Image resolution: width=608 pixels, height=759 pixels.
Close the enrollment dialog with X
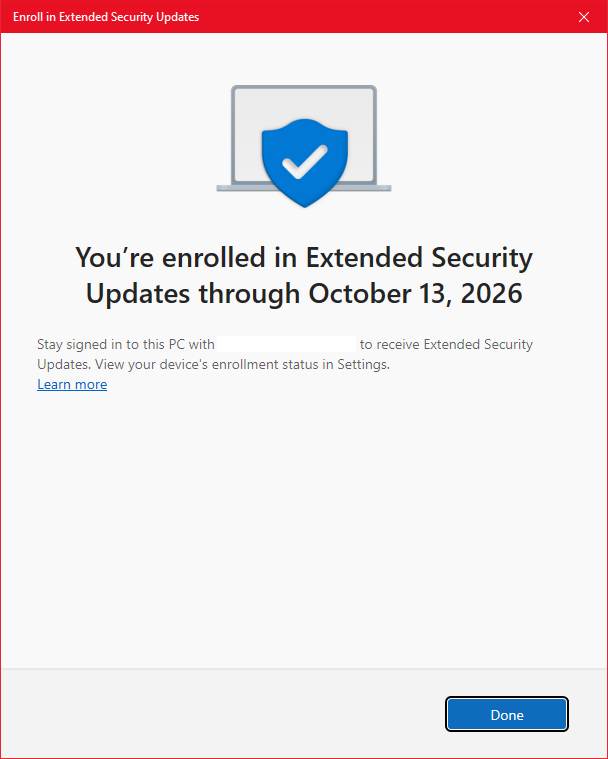pos(584,17)
